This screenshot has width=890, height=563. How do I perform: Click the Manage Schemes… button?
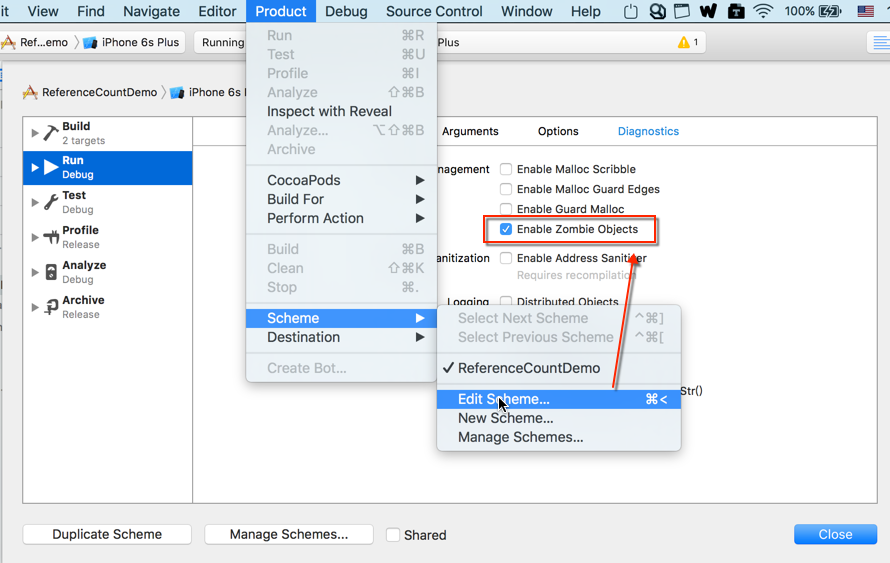(x=289, y=534)
